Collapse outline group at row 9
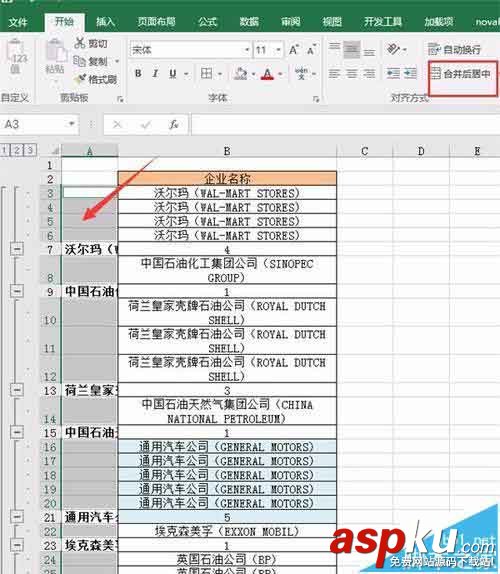500x574 pixels. click(17, 291)
